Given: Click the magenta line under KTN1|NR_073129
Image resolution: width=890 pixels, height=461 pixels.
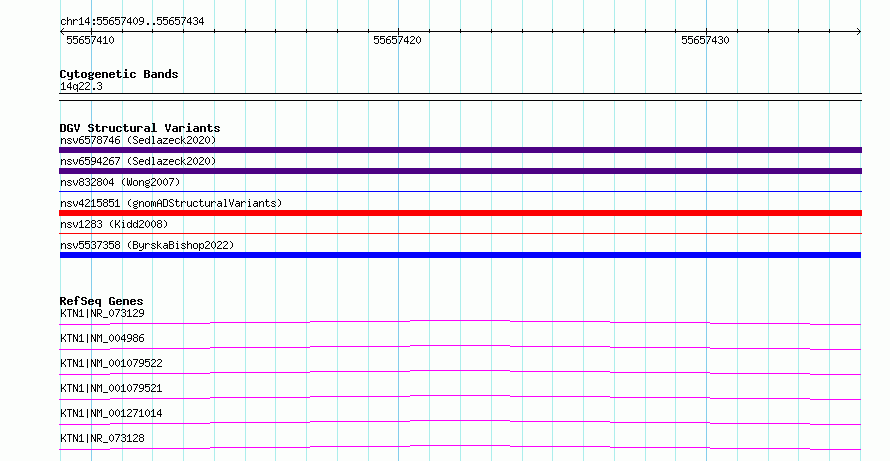Looking at the screenshot, I should 460,322.
